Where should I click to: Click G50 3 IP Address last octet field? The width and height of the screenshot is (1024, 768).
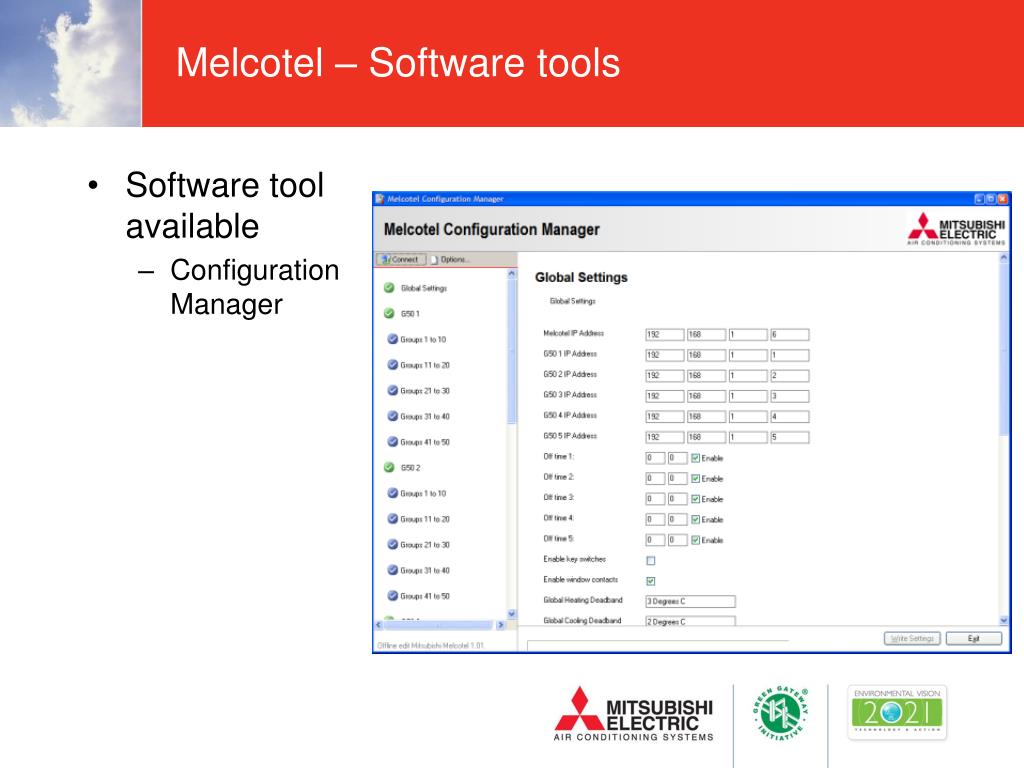click(x=790, y=396)
